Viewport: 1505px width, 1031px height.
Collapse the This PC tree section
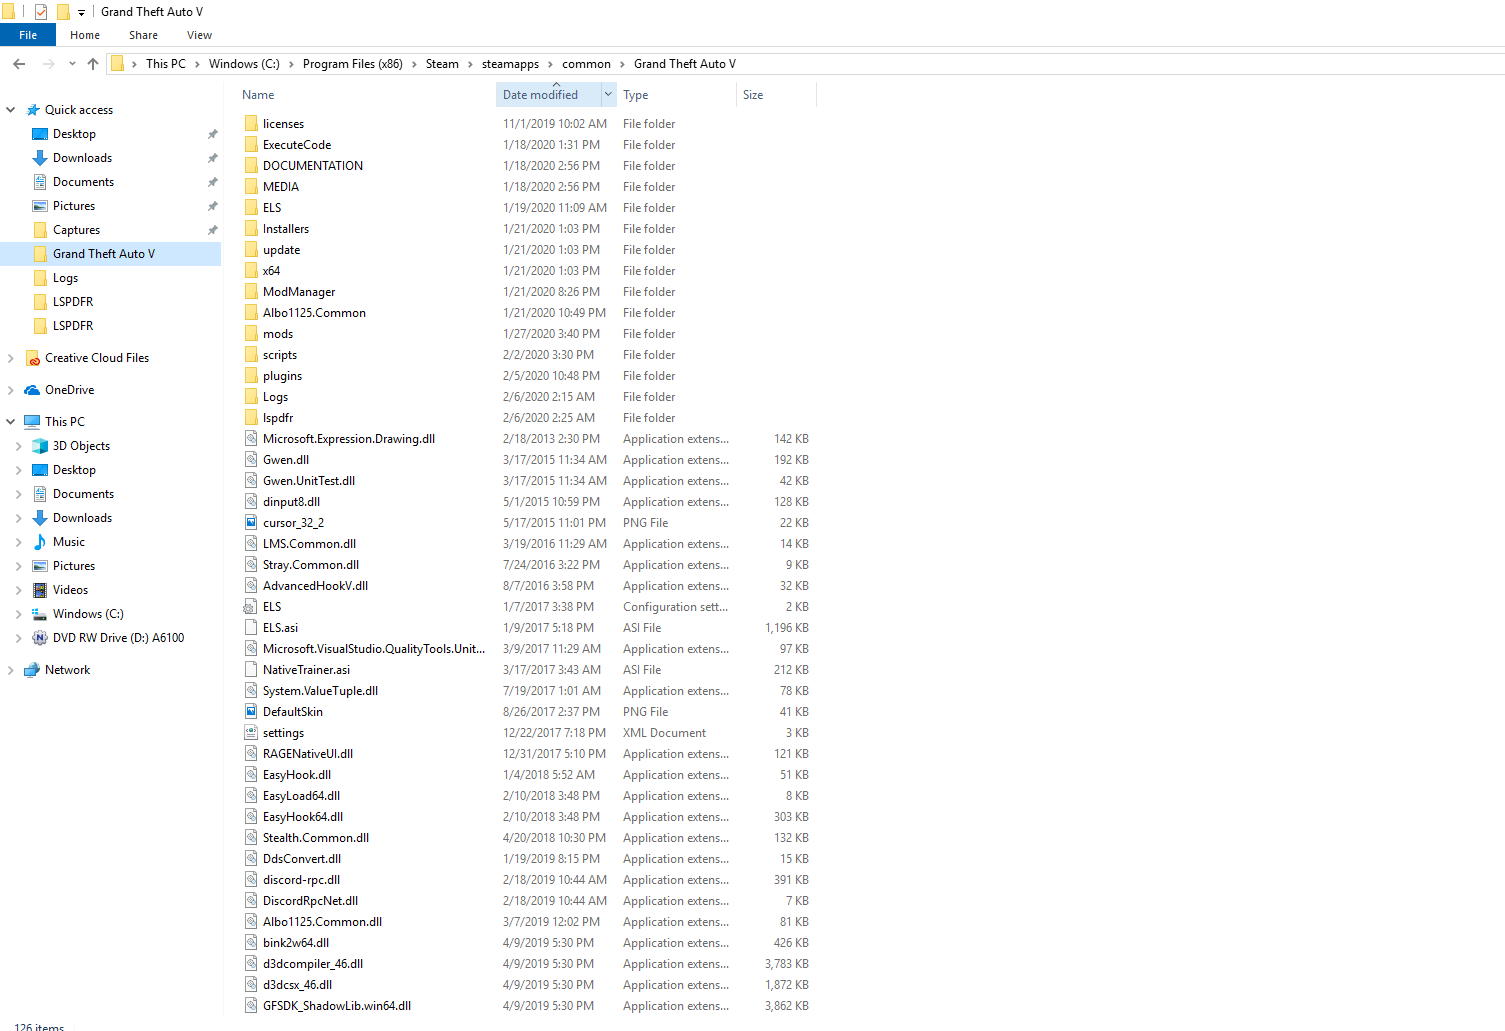pyautogui.click(x=11, y=422)
